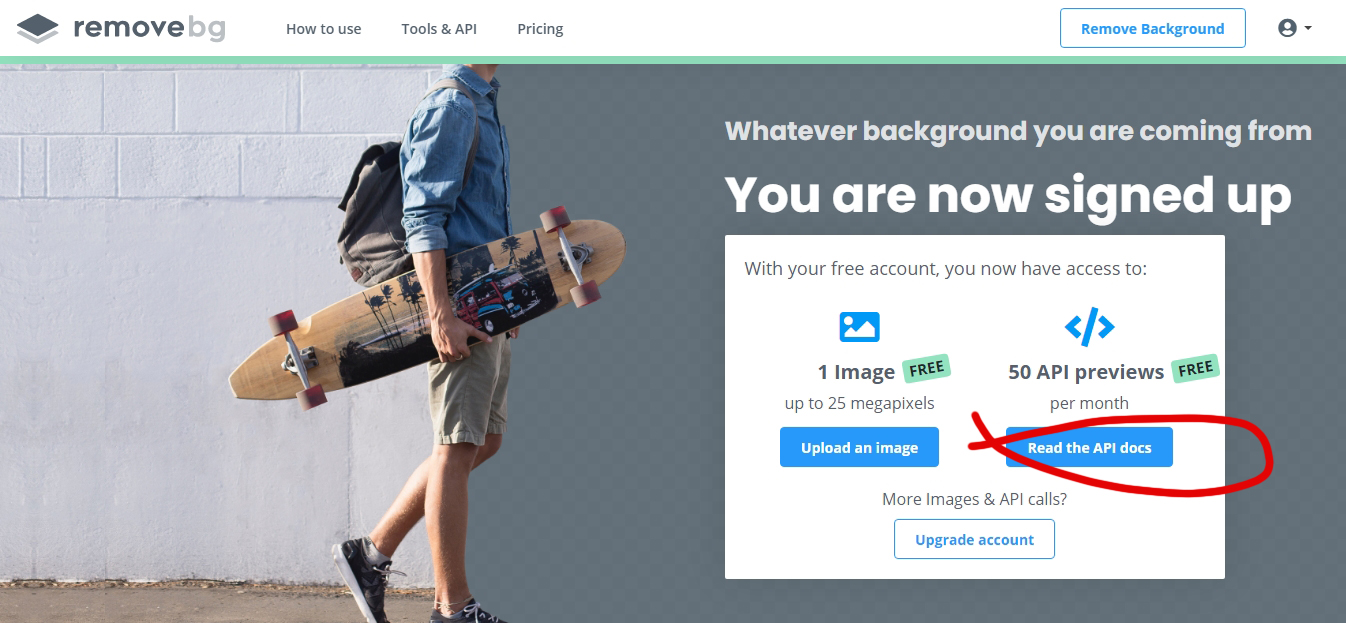Viewport: 1346px width, 623px height.
Task: Click the More Images & API calls text
Action: click(974, 499)
